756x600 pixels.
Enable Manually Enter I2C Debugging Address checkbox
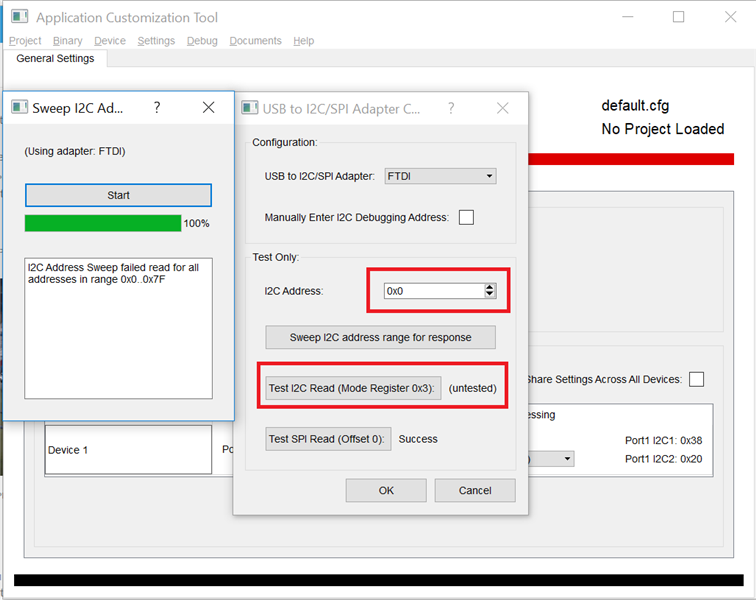[x=466, y=217]
